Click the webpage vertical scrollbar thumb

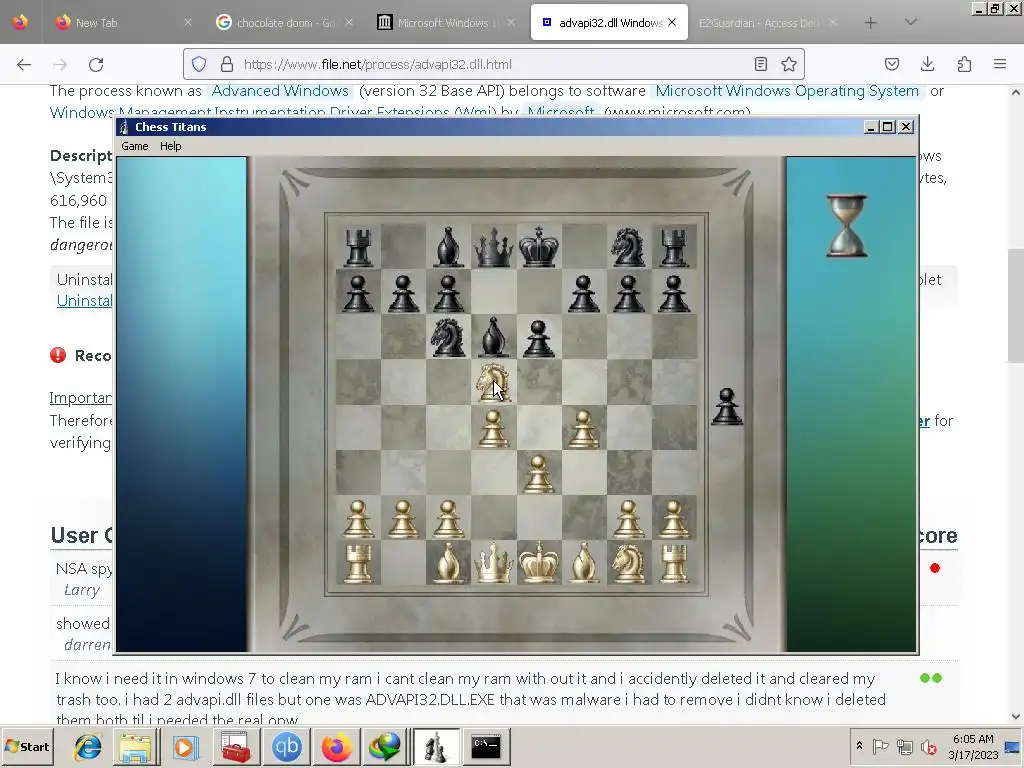pos(1016,306)
